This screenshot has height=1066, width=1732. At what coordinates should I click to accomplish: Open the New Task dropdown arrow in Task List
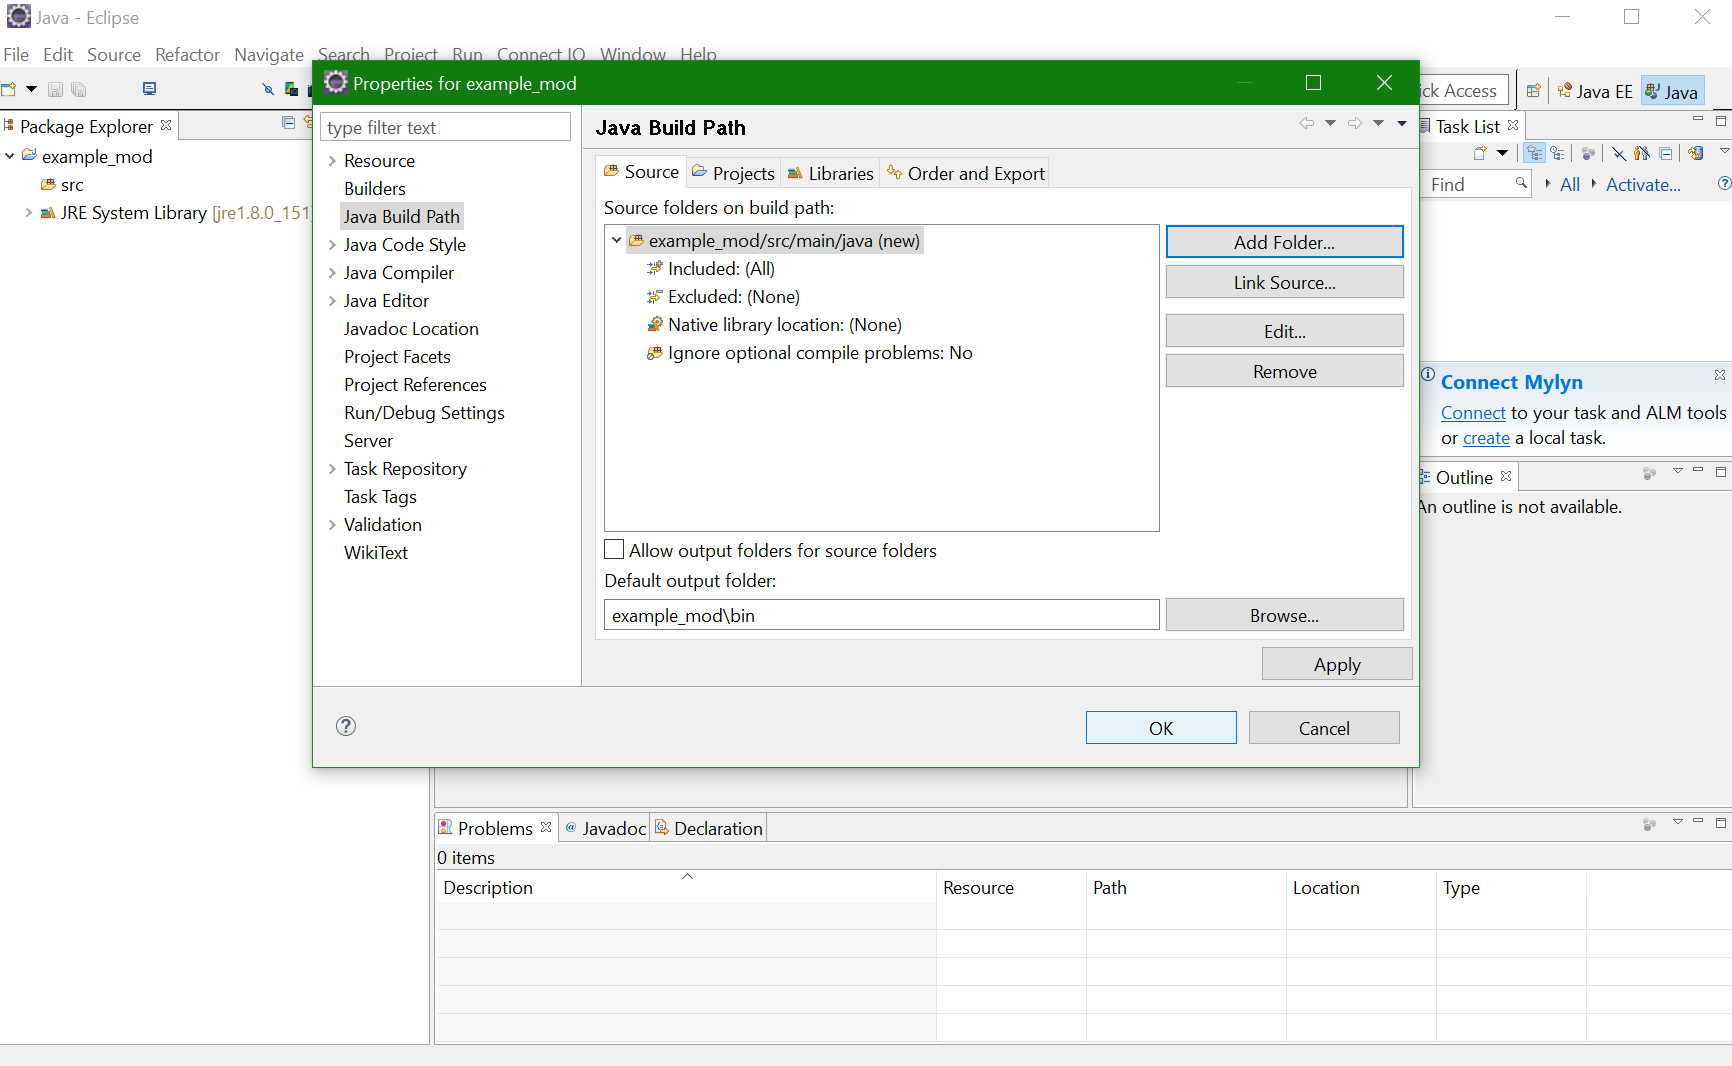(x=1502, y=153)
